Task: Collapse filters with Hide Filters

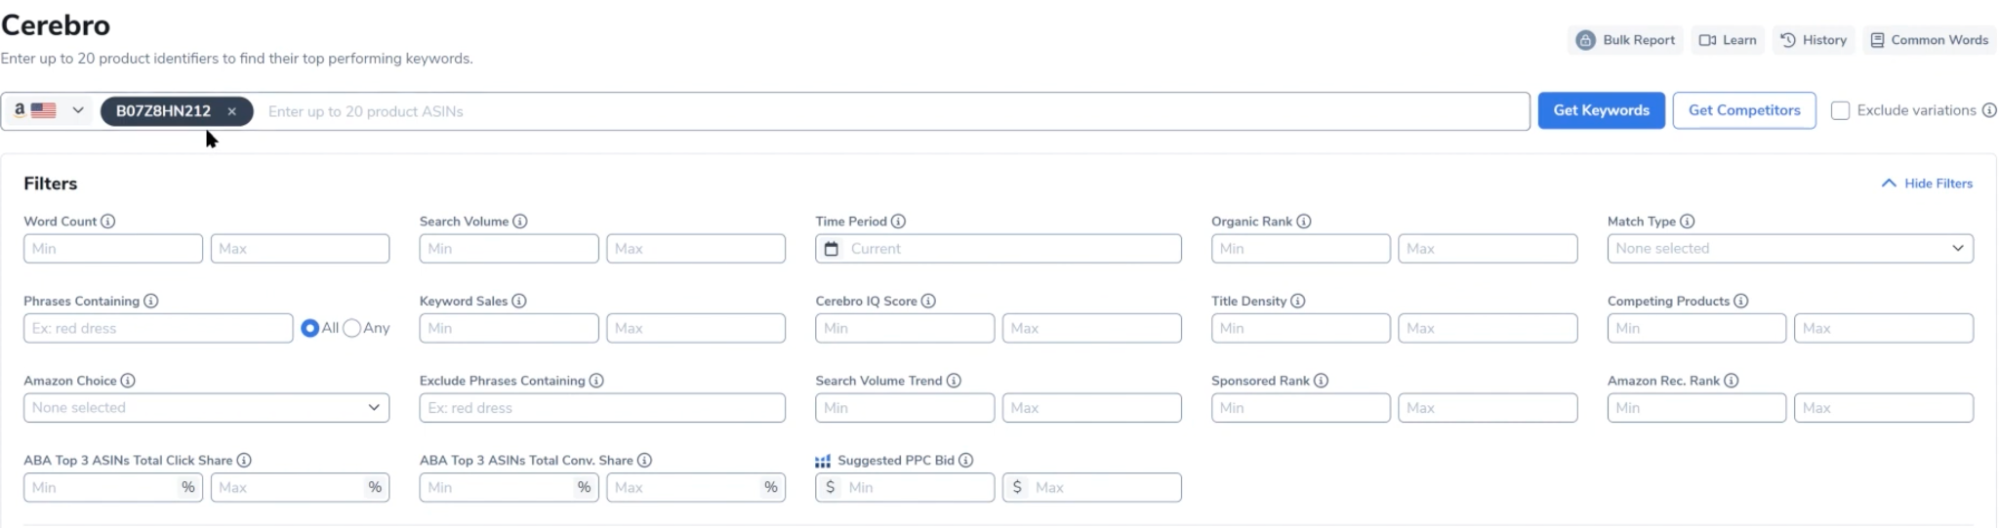Action: (1927, 183)
